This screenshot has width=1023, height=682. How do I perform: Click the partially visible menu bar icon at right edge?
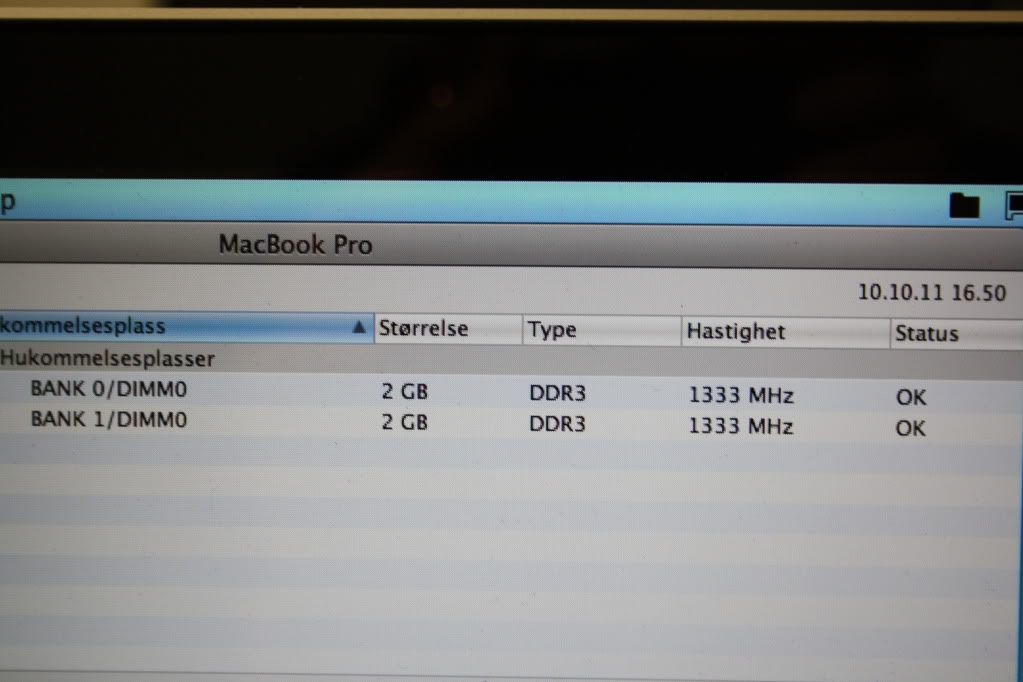[1013, 205]
